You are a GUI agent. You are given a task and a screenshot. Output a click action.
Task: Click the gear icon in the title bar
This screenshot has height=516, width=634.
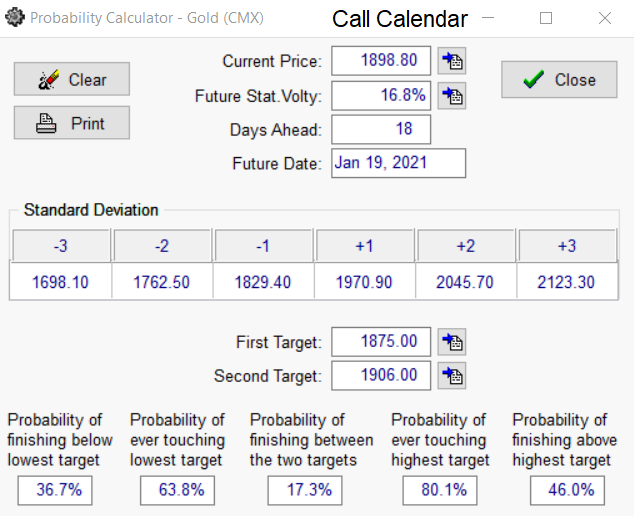tap(15, 18)
